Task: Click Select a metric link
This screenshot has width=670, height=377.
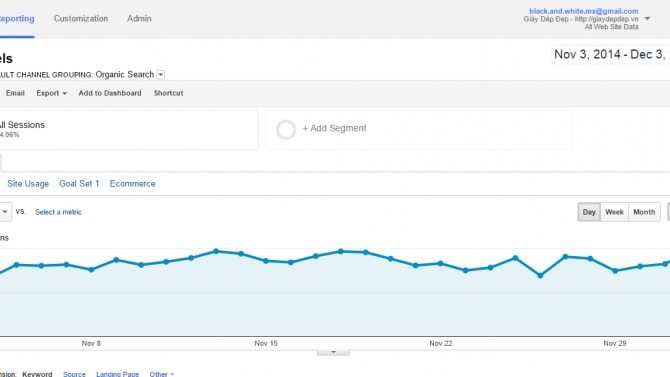Action: 58,212
